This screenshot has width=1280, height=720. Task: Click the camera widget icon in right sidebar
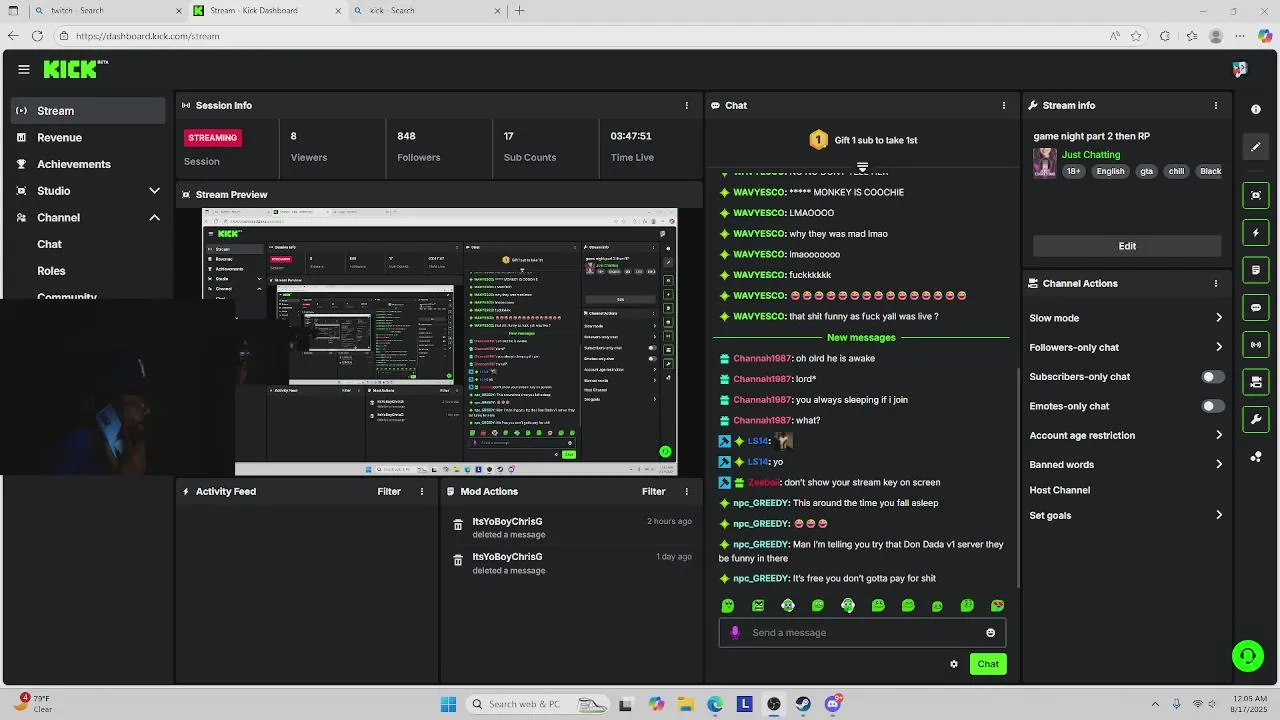(x=1256, y=382)
